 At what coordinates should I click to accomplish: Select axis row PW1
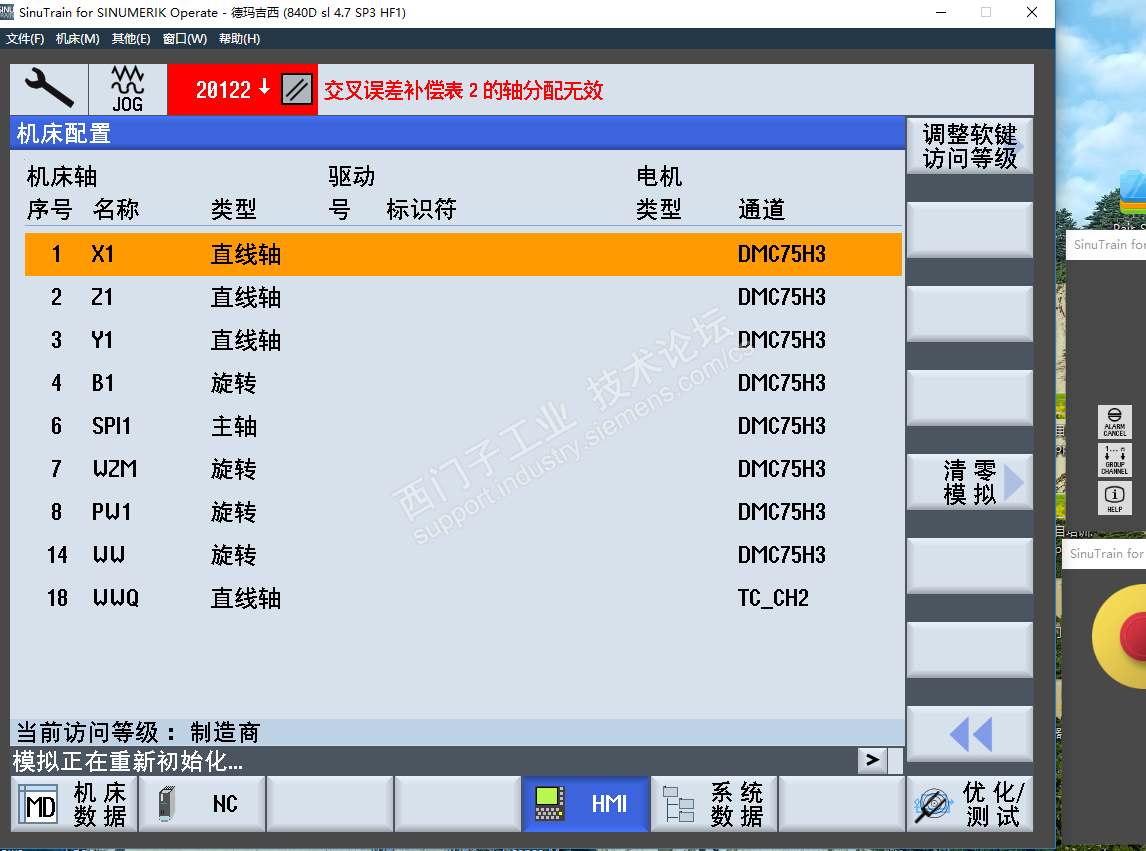pyautogui.click(x=463, y=512)
